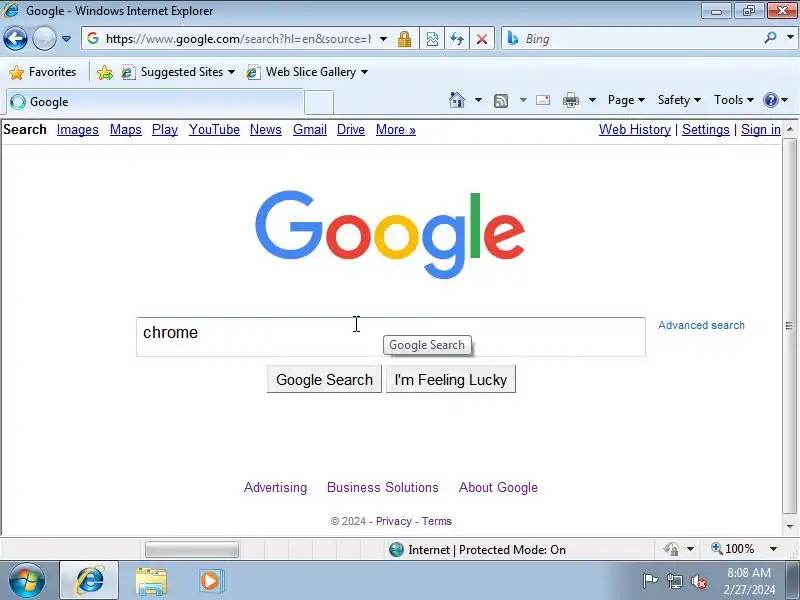
Task: Refresh the page with the Refresh icon
Action: [457, 39]
